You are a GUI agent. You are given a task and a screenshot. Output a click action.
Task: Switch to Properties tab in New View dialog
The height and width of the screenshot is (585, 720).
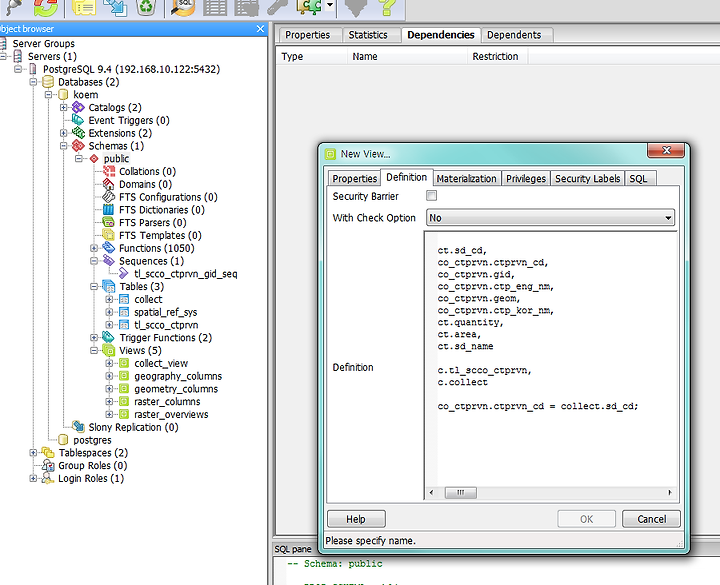click(354, 179)
